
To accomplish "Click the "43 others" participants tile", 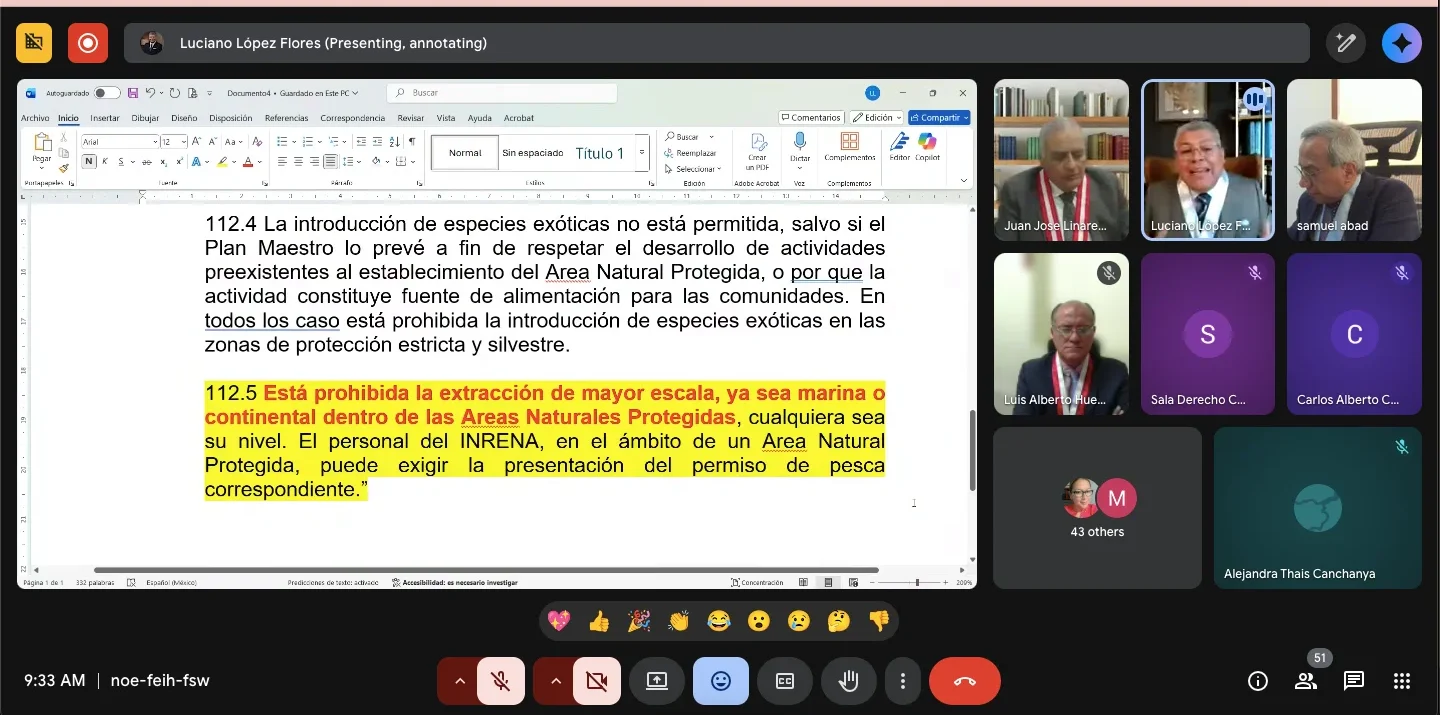I will click(x=1097, y=508).
